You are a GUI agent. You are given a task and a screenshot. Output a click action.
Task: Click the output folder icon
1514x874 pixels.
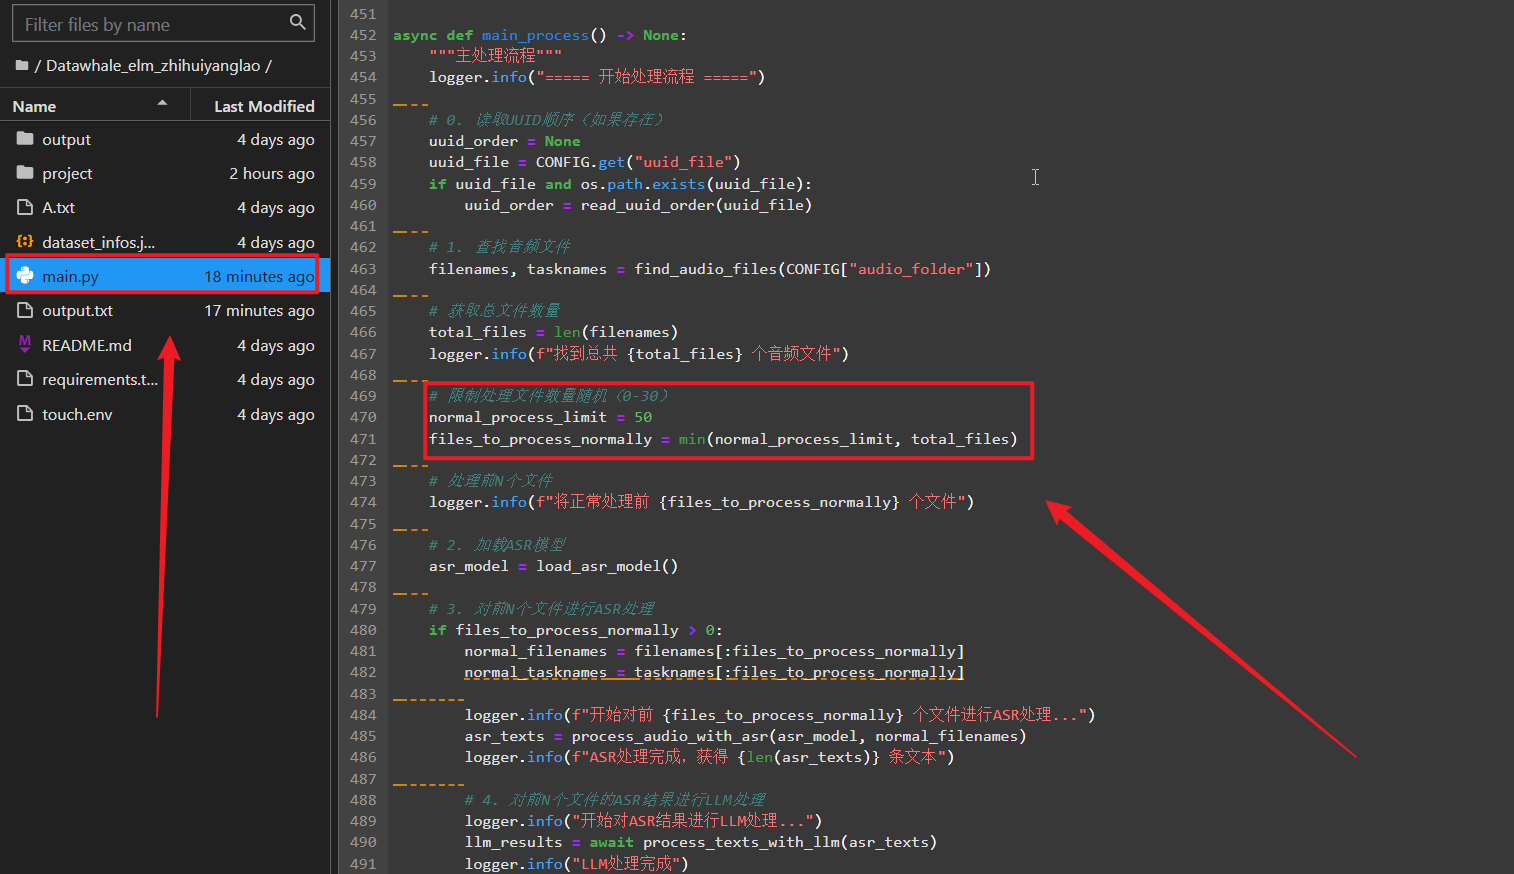(x=25, y=139)
